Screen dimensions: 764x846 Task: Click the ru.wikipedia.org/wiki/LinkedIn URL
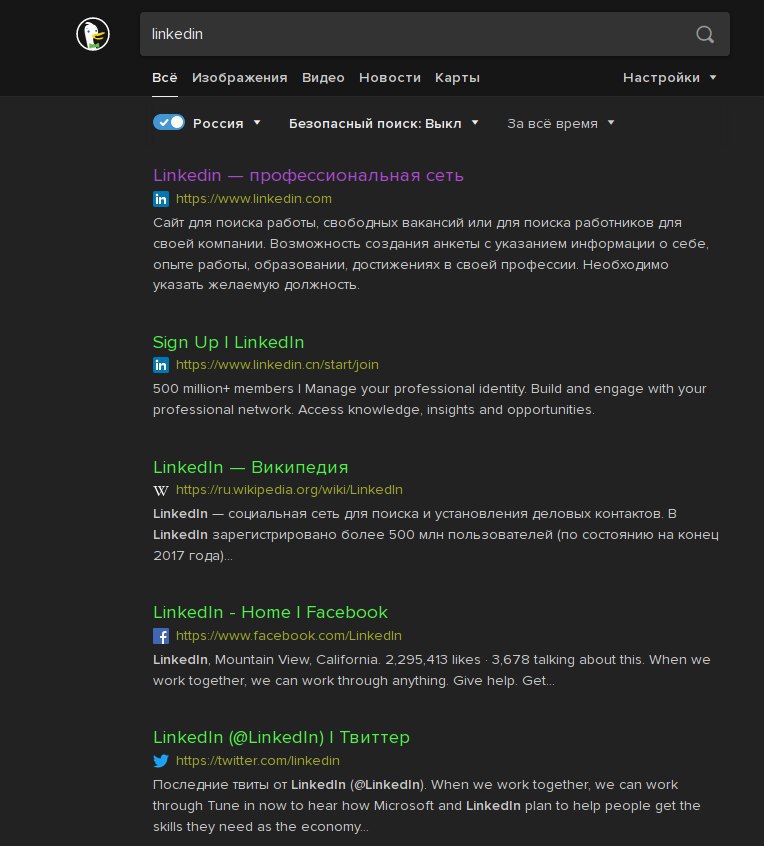289,490
